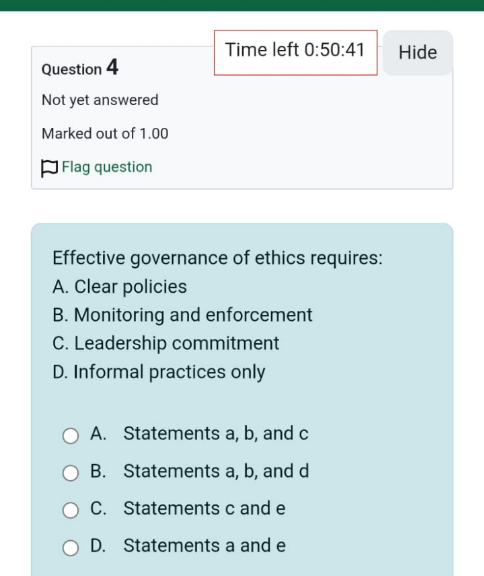Click the Question 4 heading
484x576 pixels.
pyautogui.click(x=80, y=68)
